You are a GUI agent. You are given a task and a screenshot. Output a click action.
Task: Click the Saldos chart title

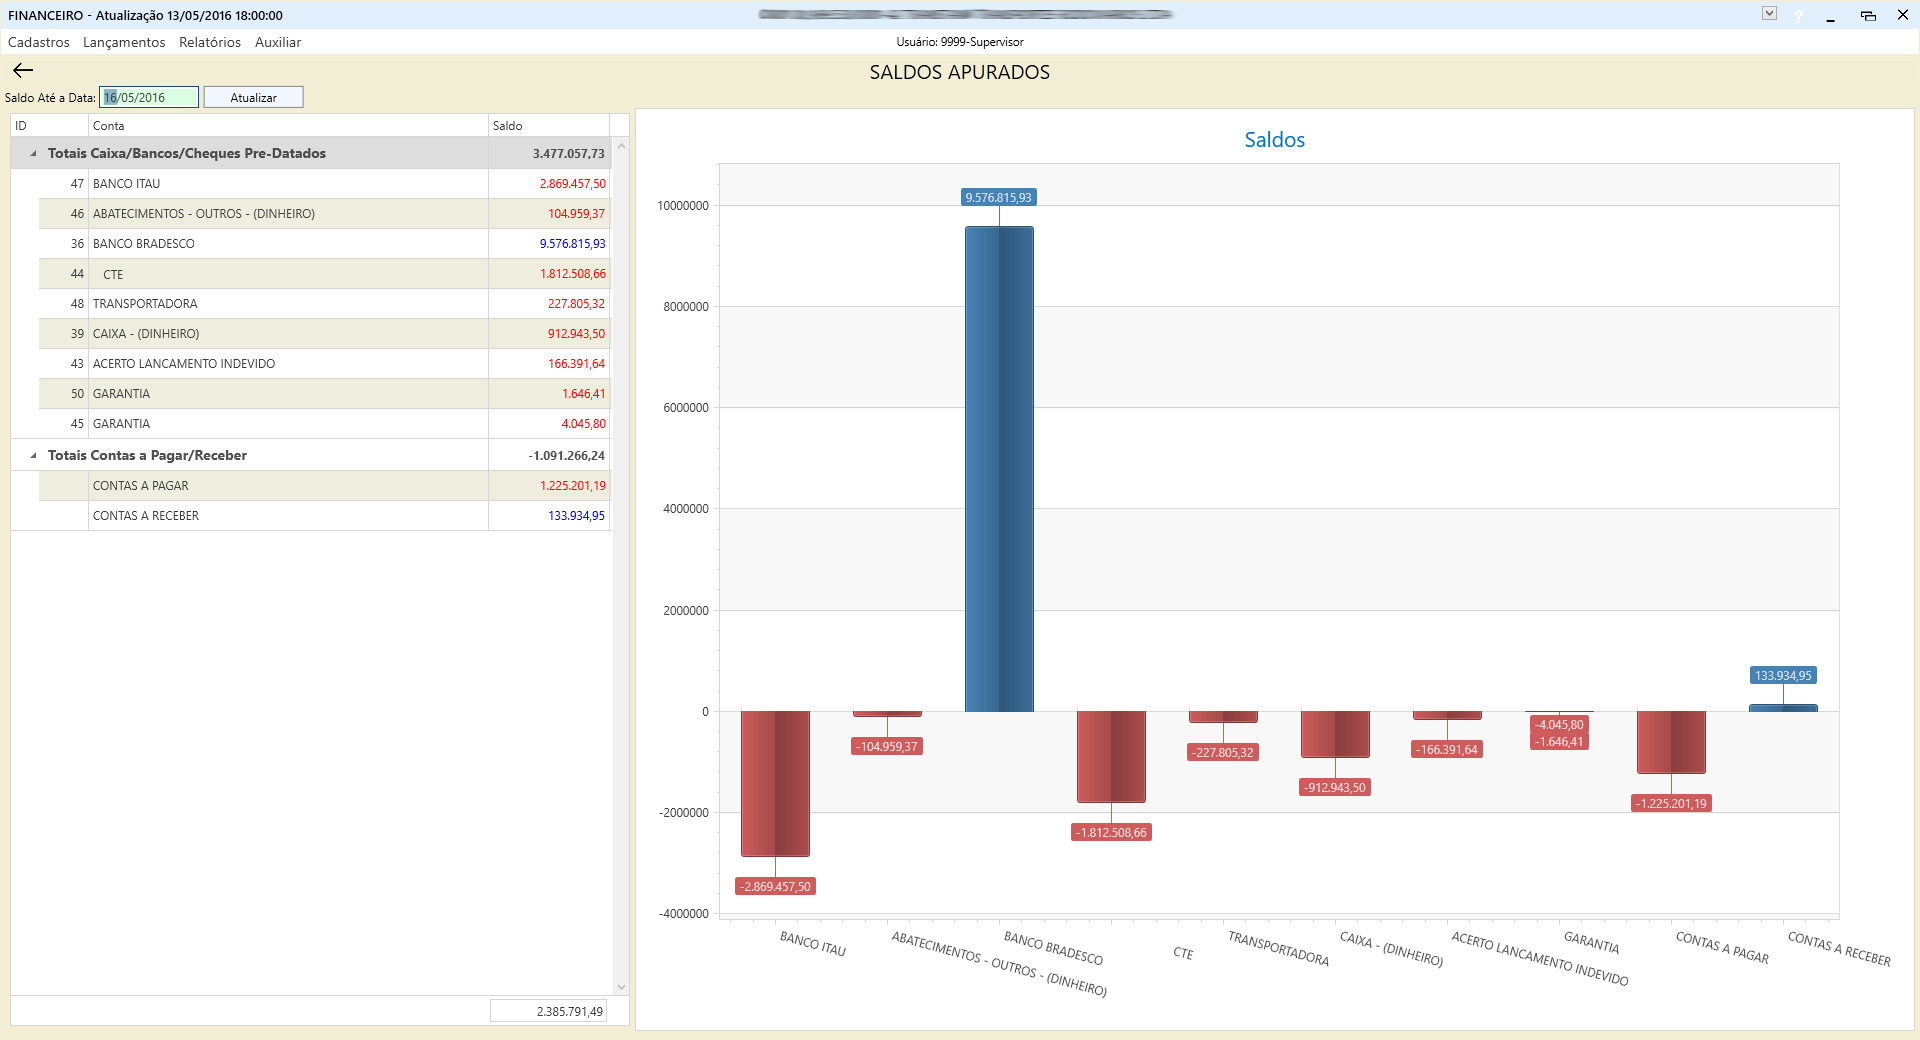pos(1274,140)
